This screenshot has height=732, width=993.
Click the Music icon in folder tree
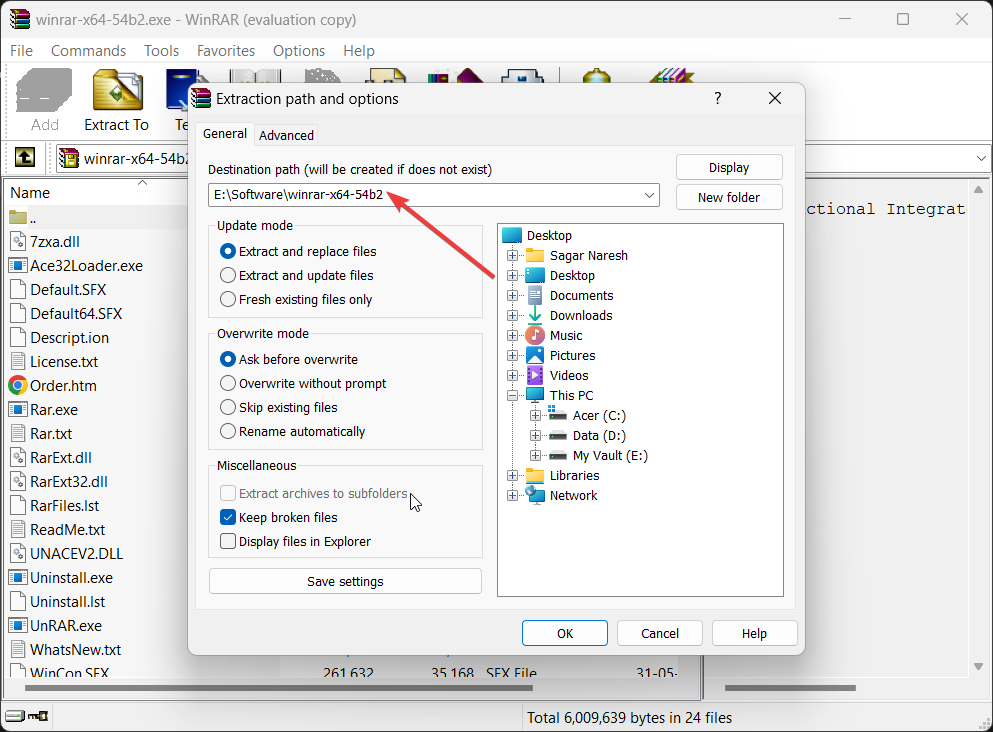tap(535, 335)
